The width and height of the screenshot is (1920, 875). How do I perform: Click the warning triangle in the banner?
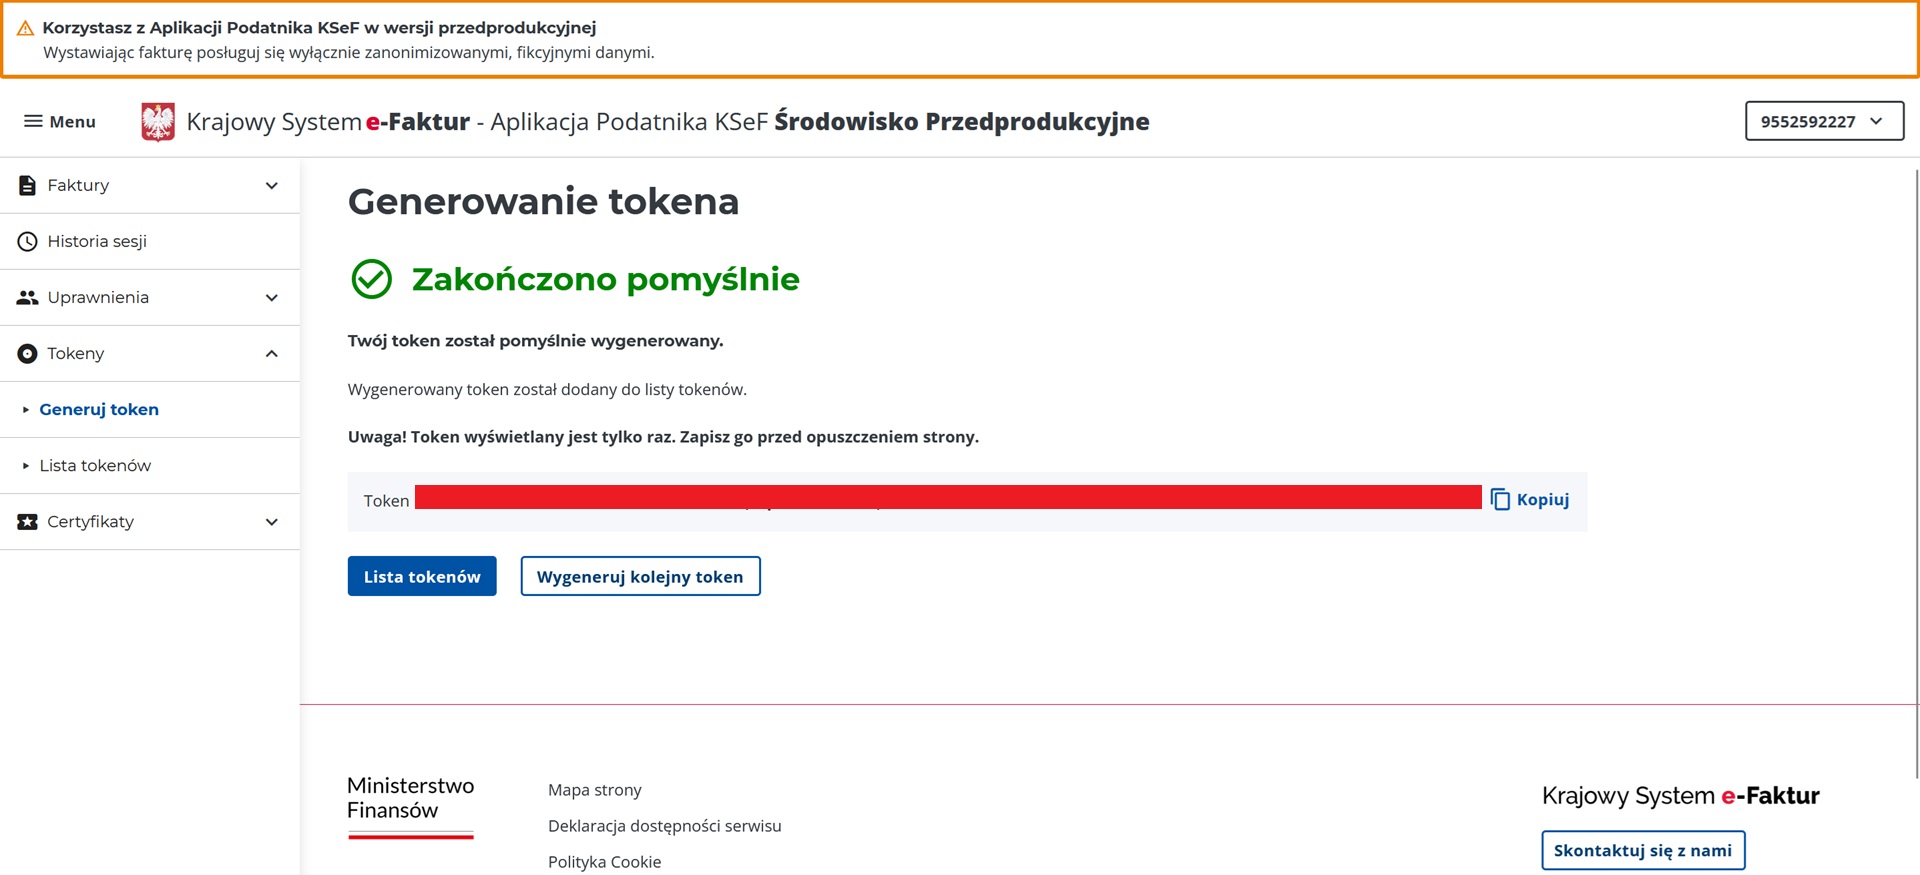point(24,27)
